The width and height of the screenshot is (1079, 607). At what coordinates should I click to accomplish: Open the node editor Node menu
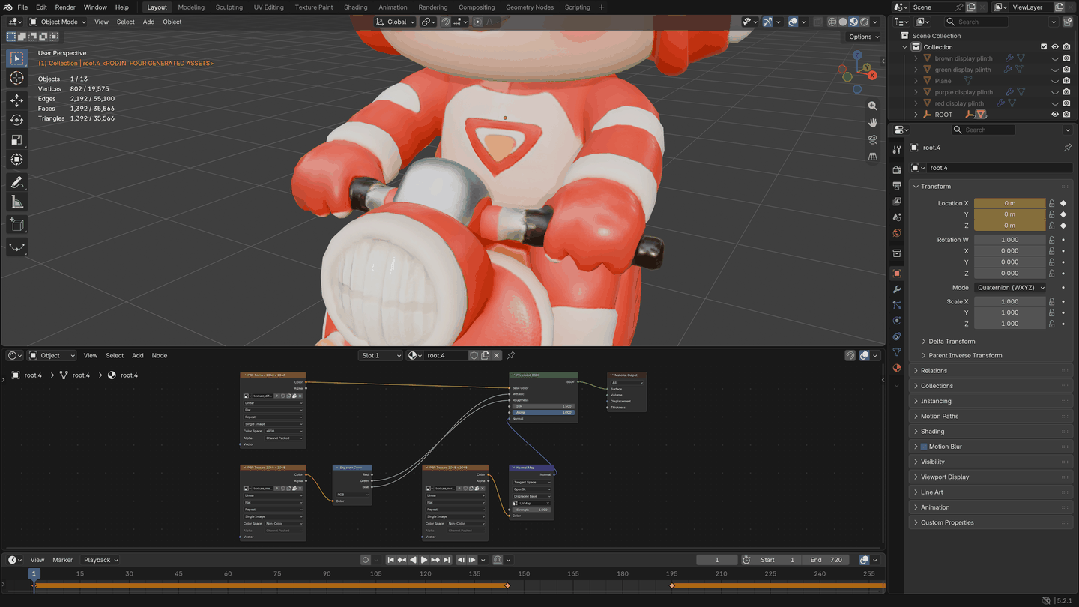160,356
